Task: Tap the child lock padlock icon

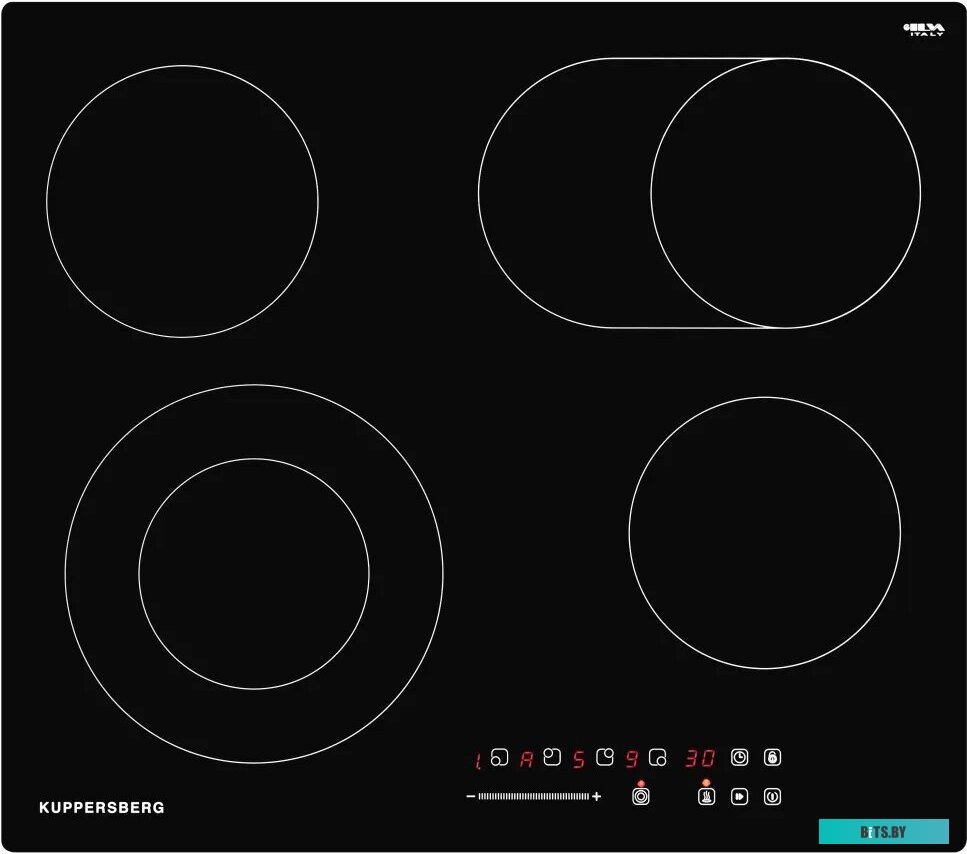Action: (x=772, y=758)
